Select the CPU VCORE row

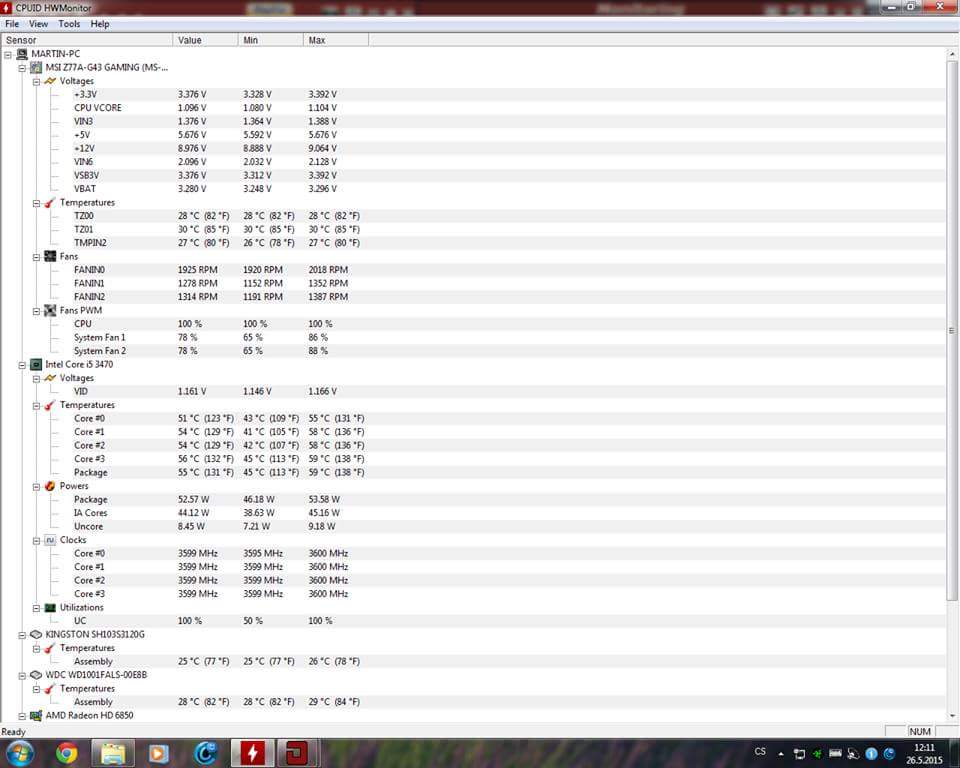point(473,108)
